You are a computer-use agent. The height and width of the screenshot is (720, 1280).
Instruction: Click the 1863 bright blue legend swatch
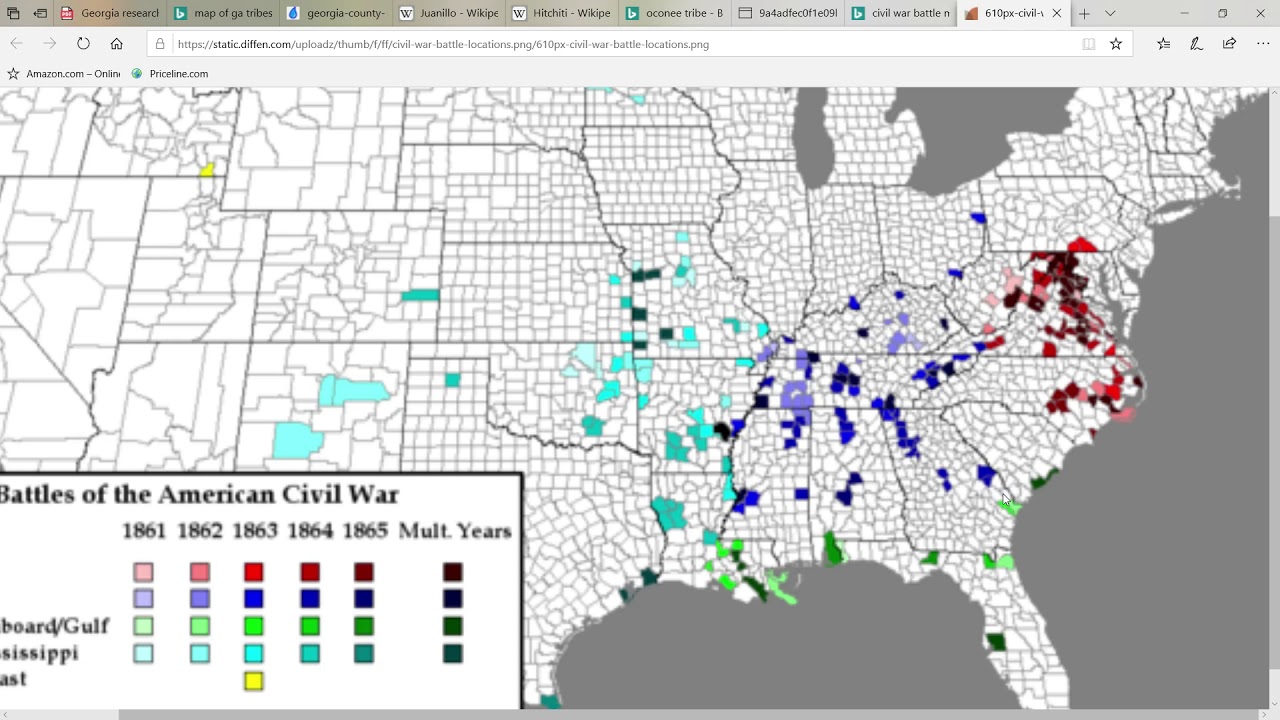[x=254, y=599]
